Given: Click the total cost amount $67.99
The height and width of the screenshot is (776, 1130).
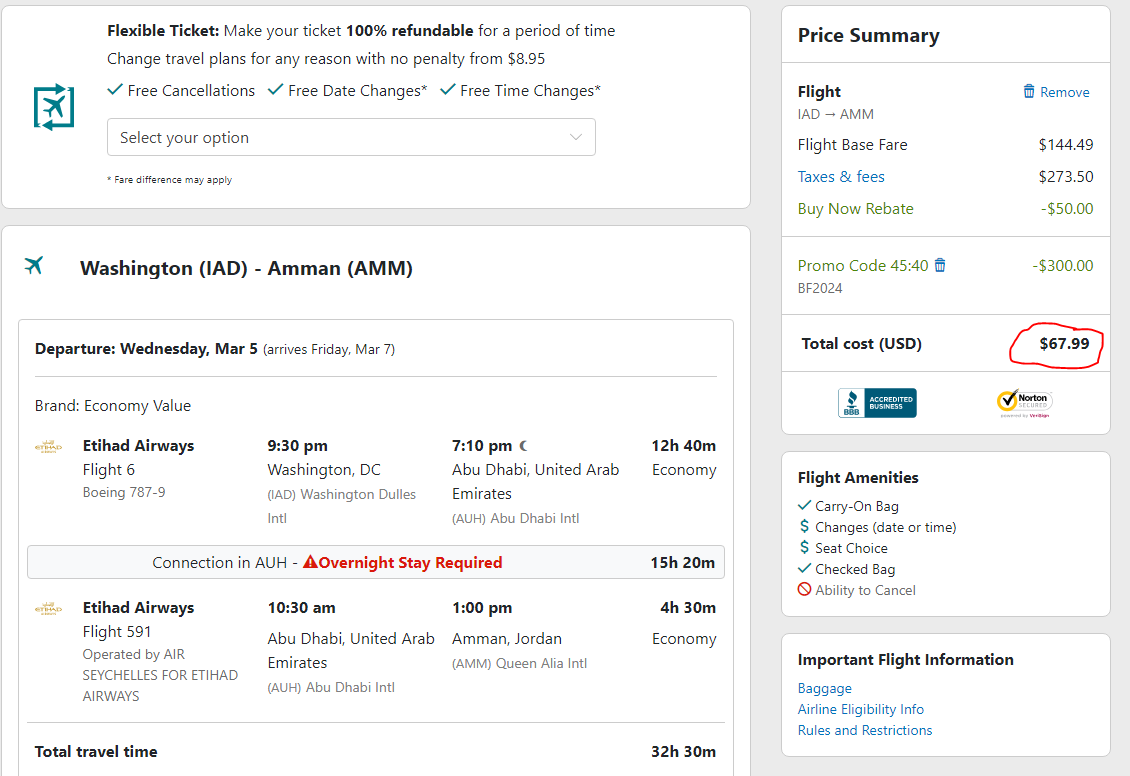Looking at the screenshot, I should [1064, 344].
